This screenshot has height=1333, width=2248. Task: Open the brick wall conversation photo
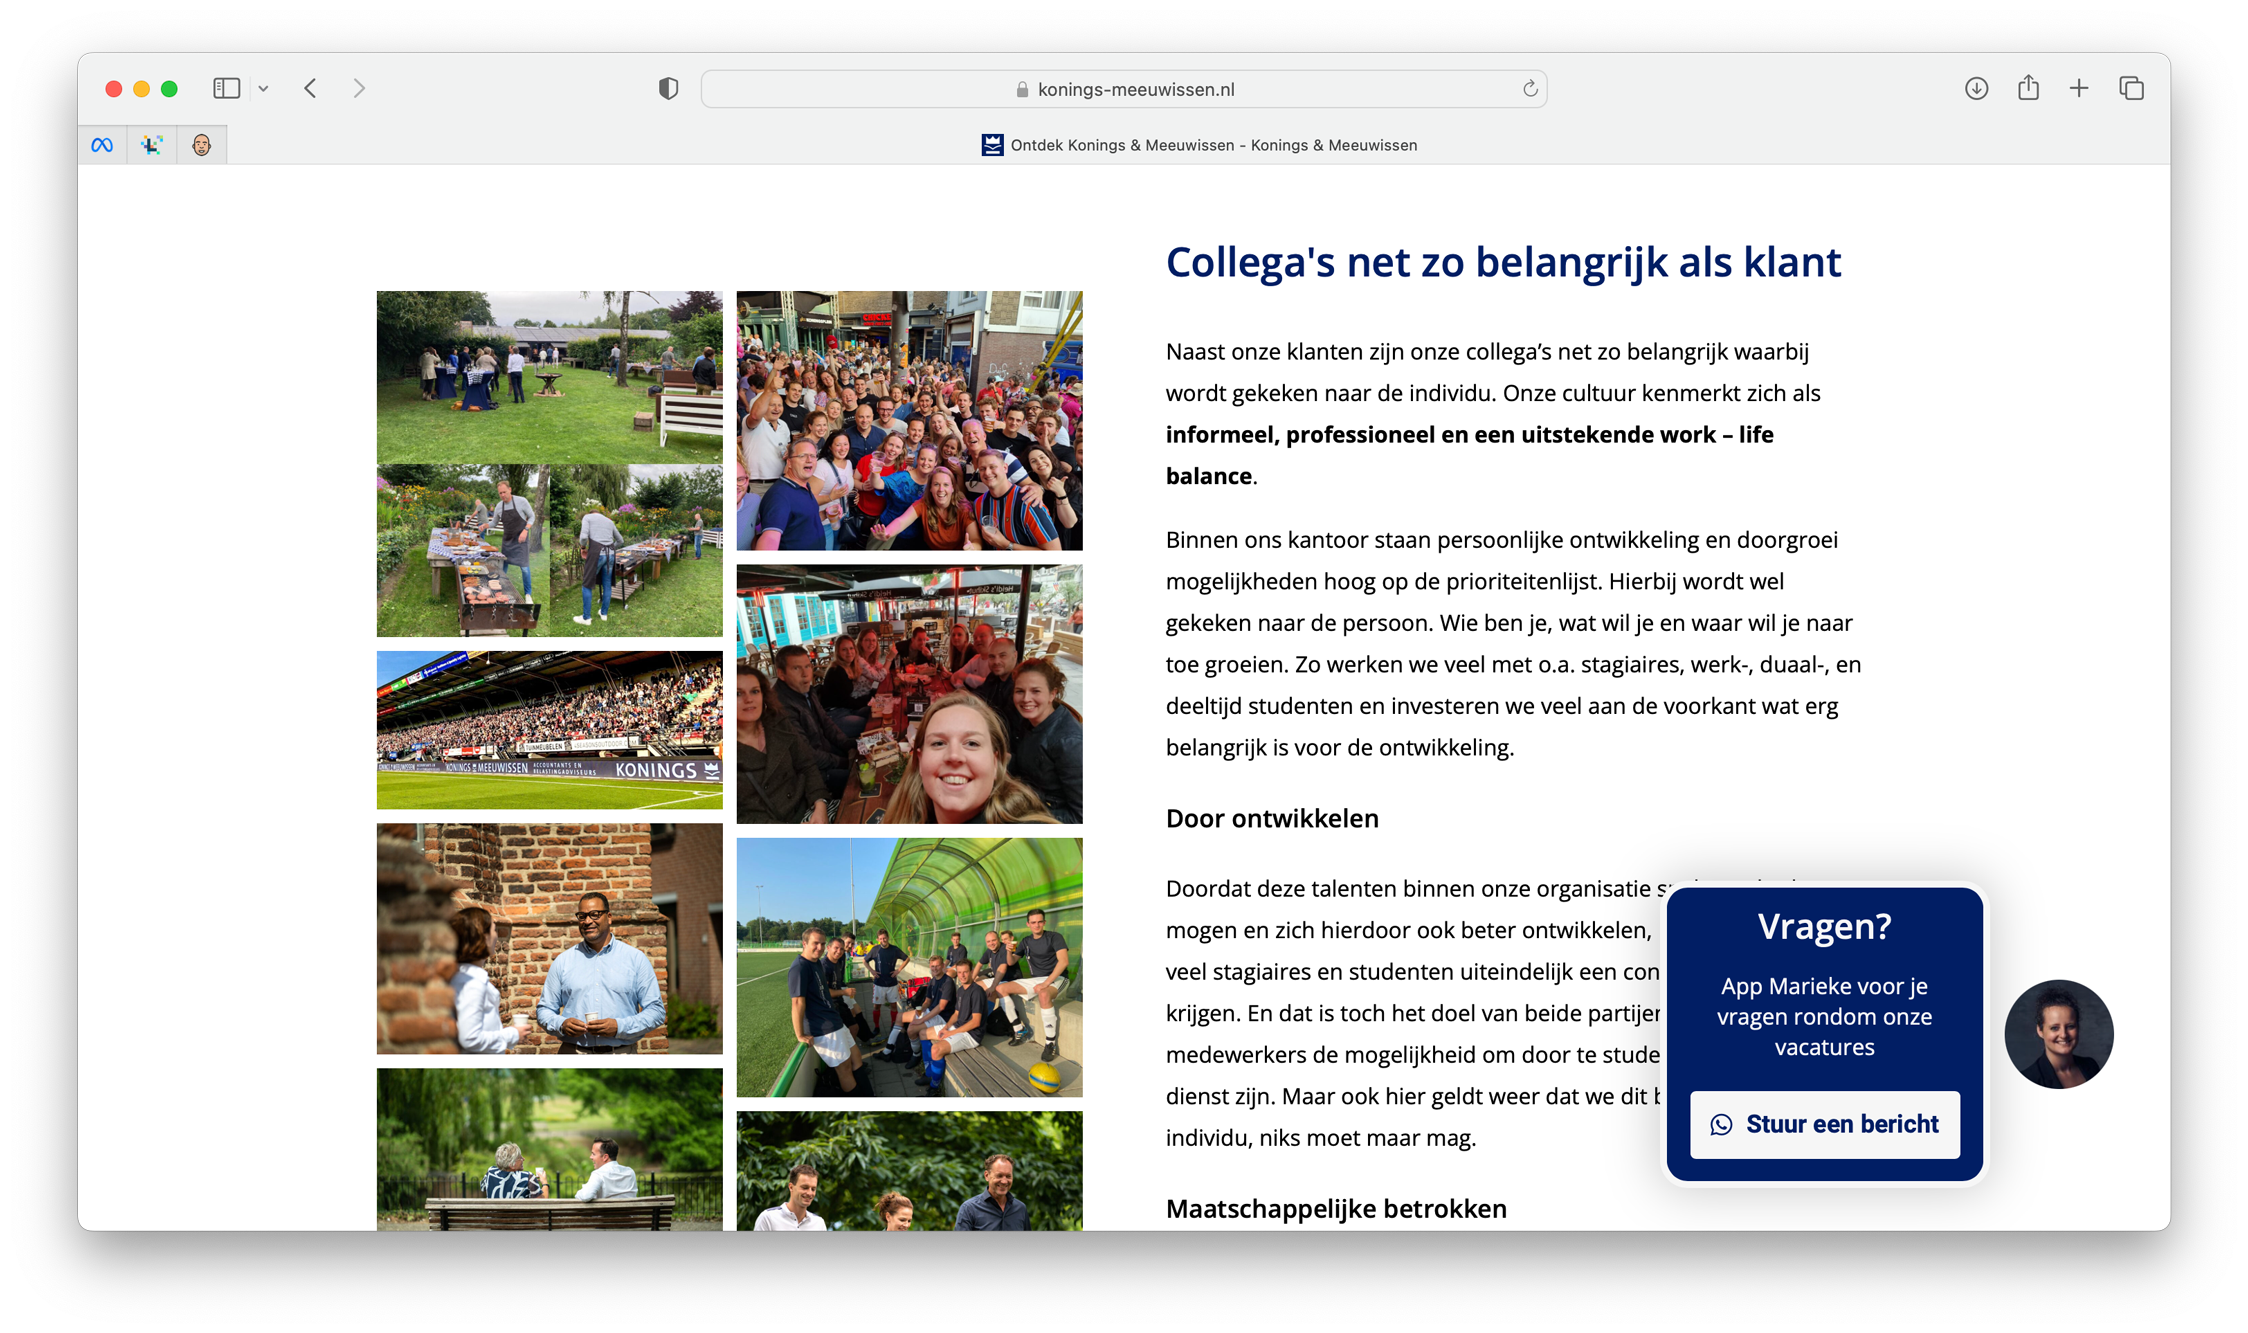549,938
